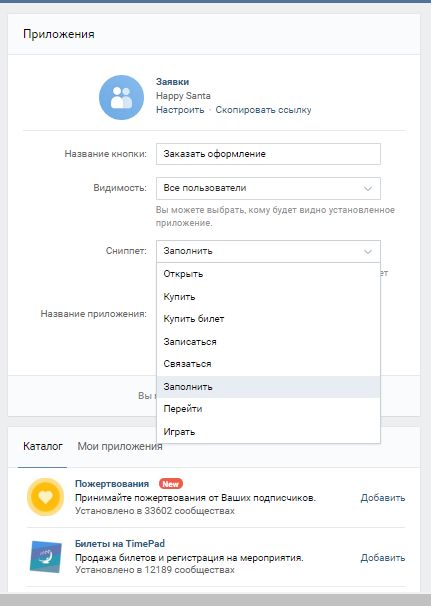The width and height of the screenshot is (431, 606).
Task: Choose Записаться option
Action: pyautogui.click(x=268, y=342)
